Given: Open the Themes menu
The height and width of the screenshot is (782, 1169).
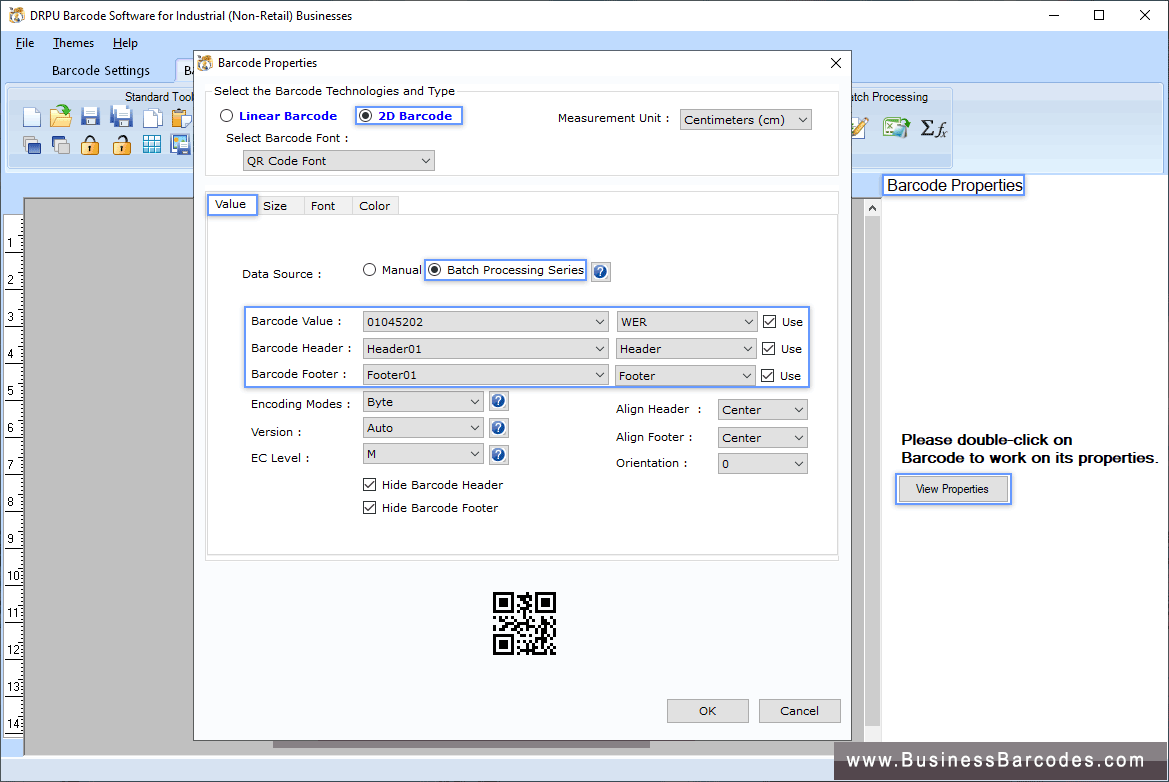Looking at the screenshot, I should pos(73,43).
